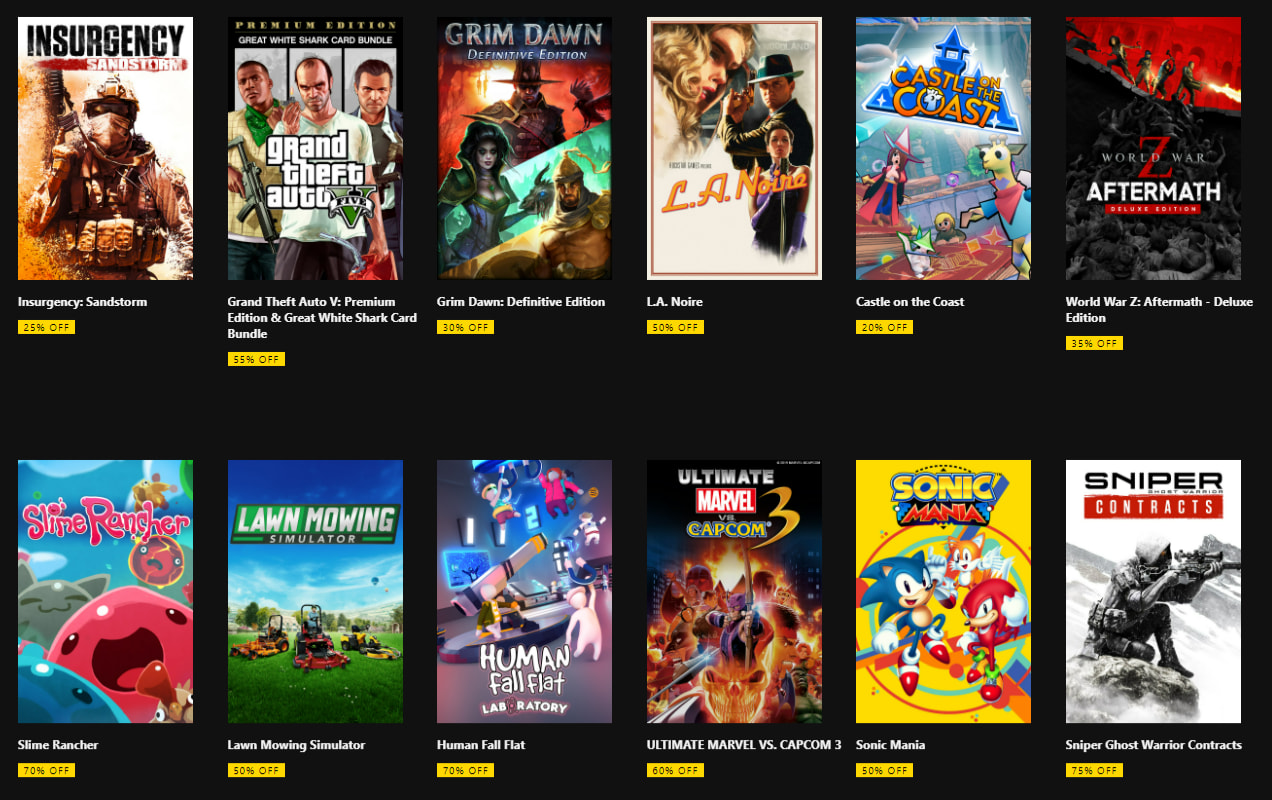This screenshot has width=1272, height=800.
Task: Open the World War Z Aftermath cover
Action: (1153, 148)
